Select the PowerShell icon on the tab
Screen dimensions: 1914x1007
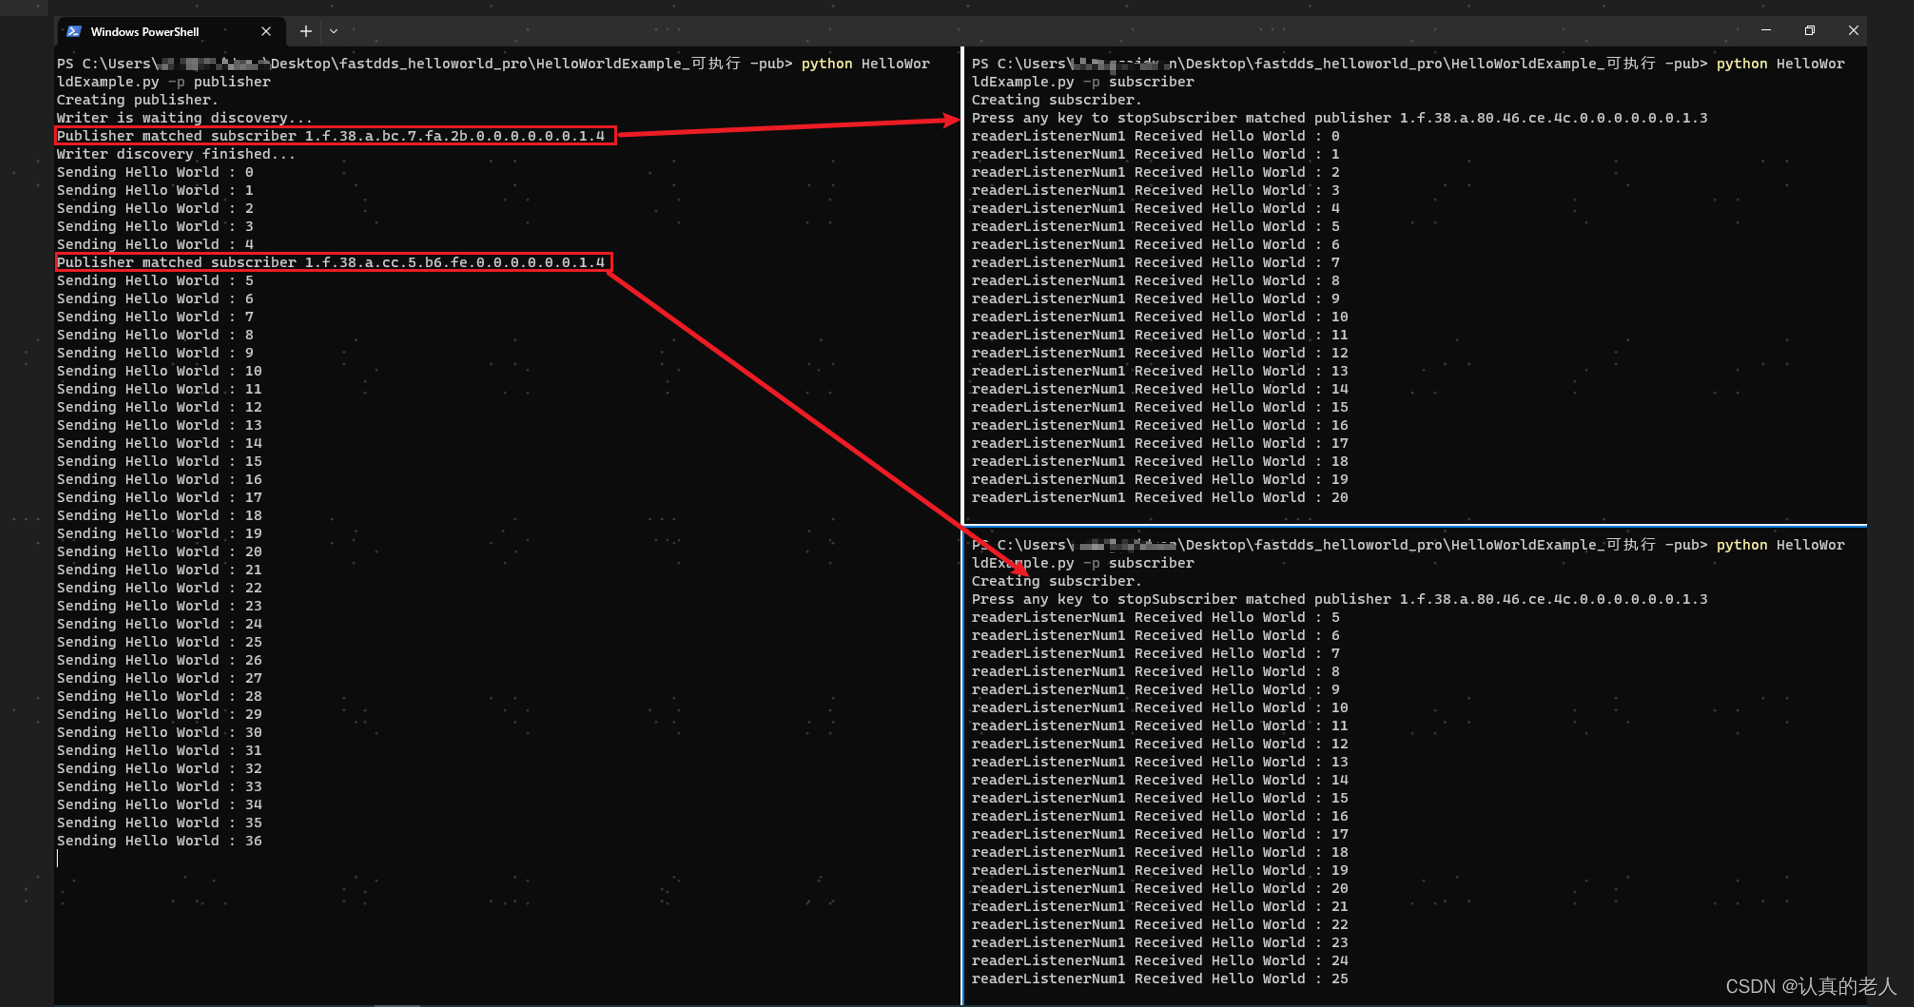(x=74, y=31)
